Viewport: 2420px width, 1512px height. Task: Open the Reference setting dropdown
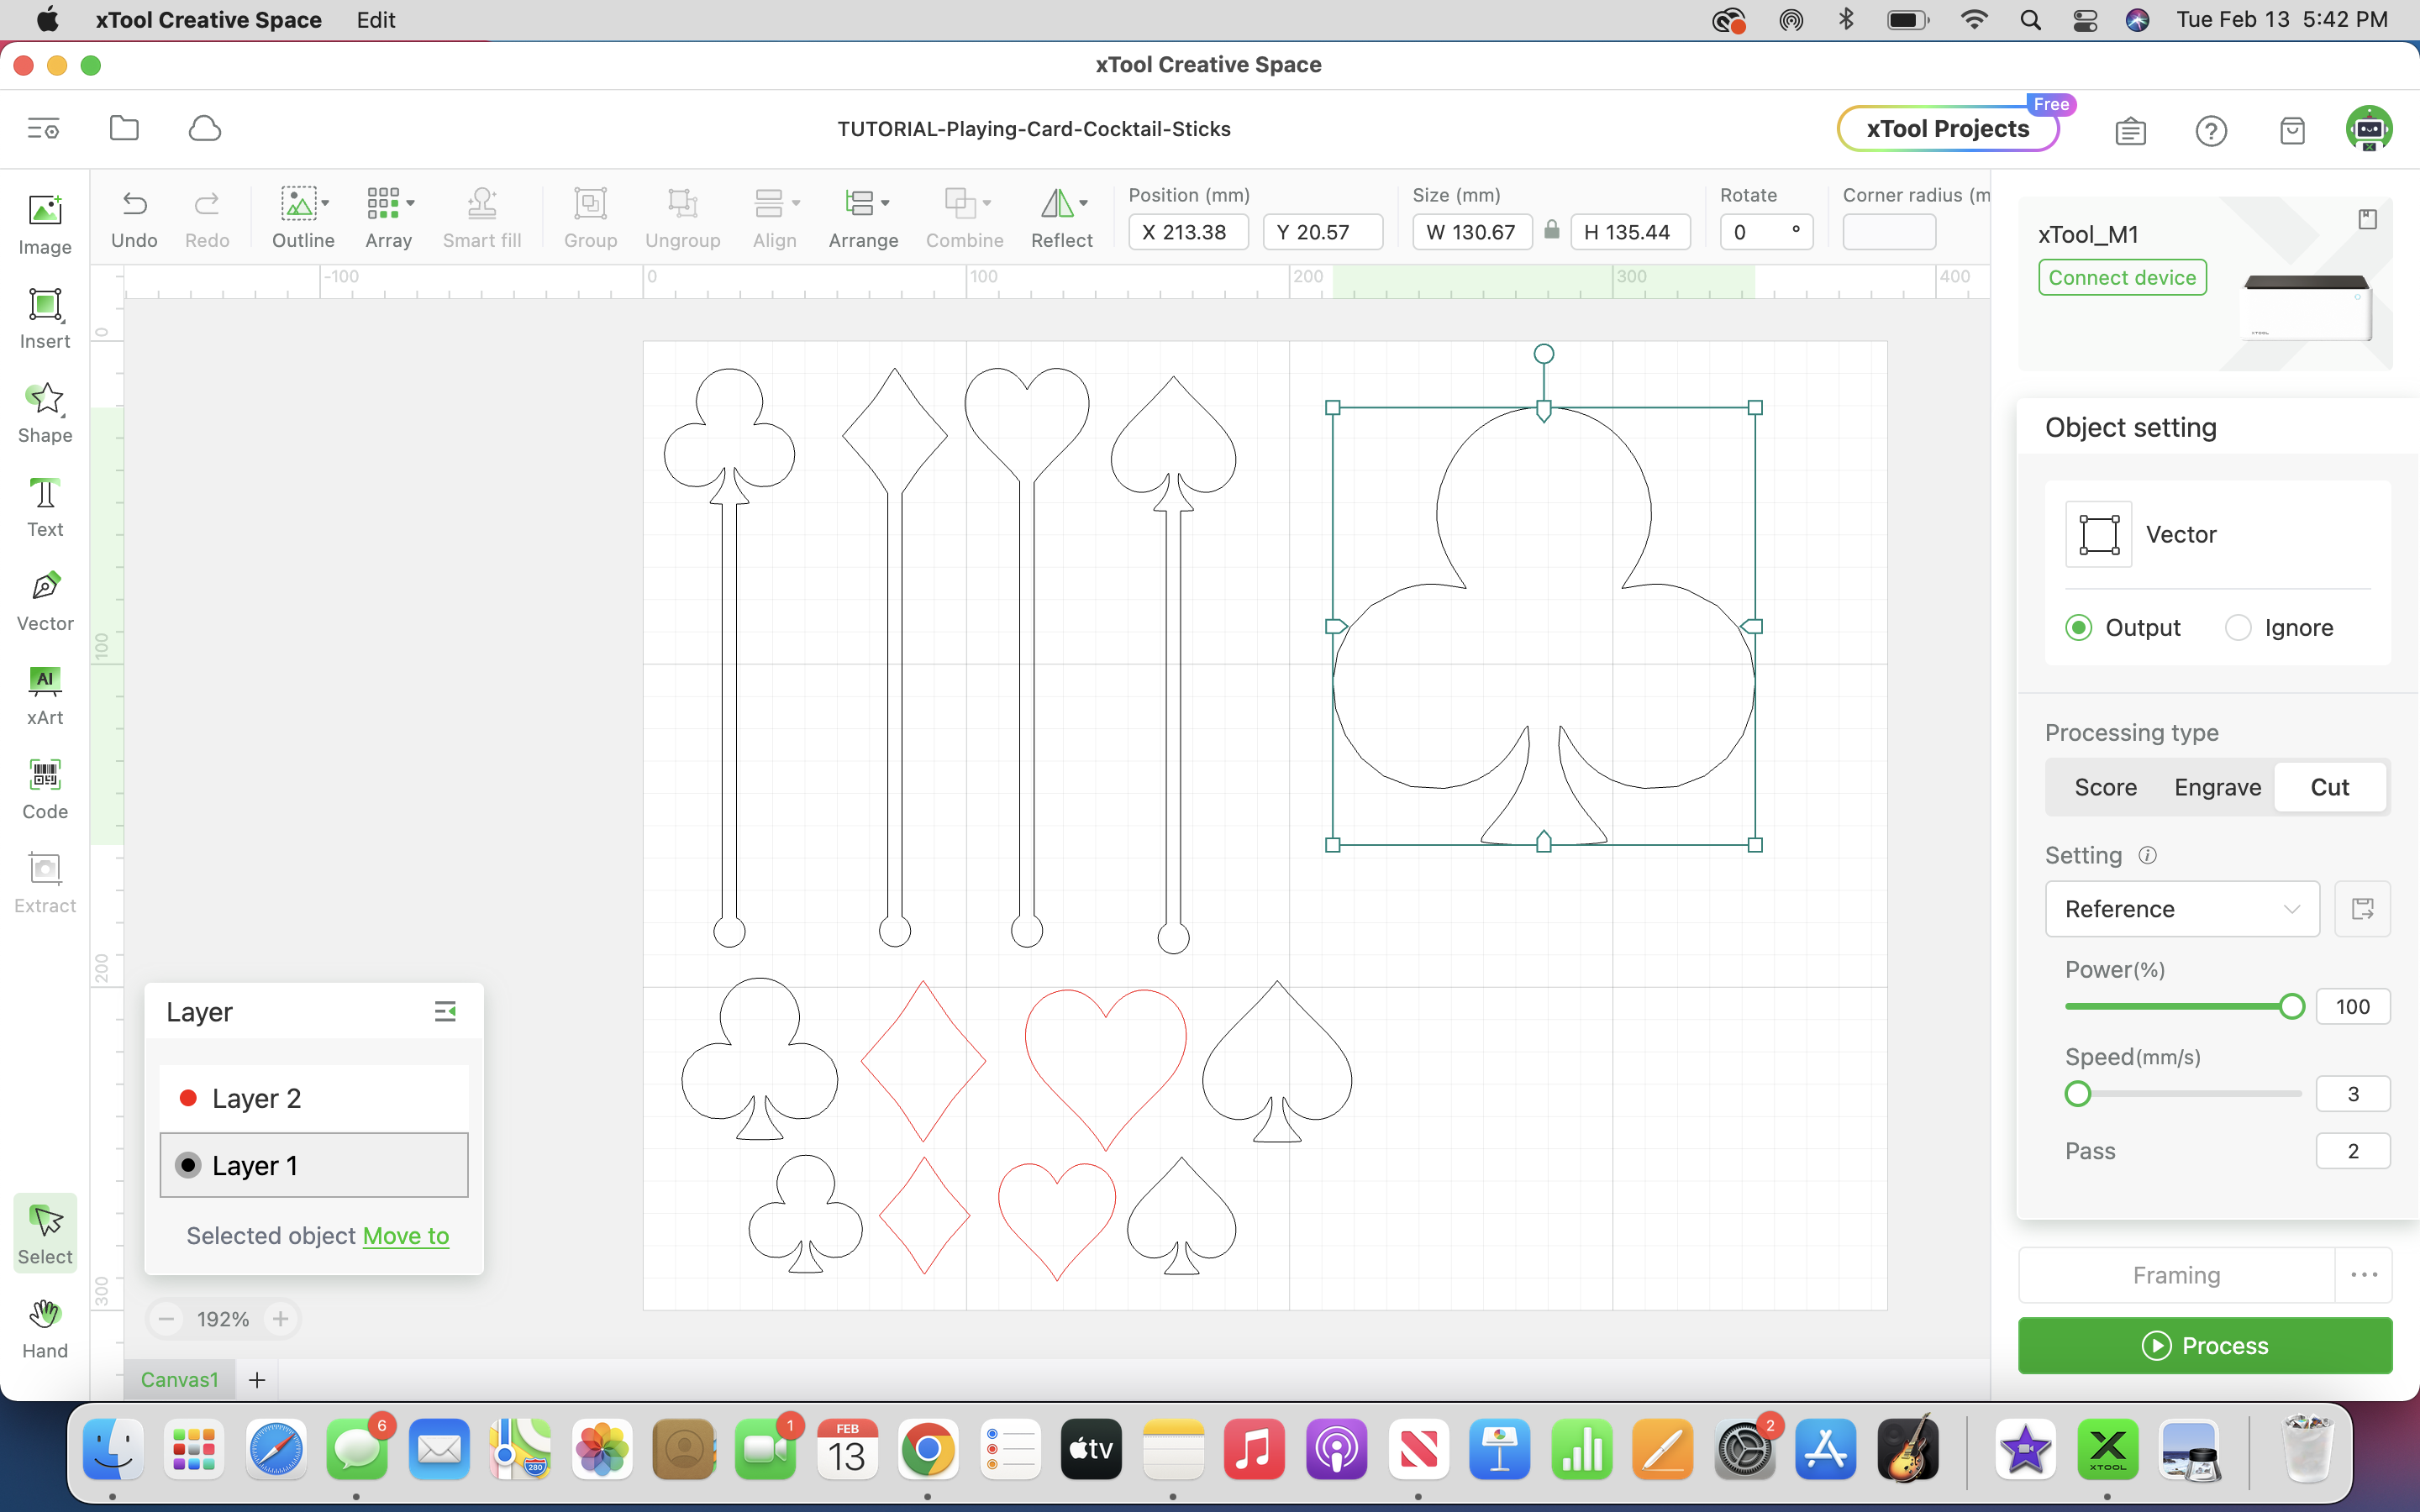(2181, 909)
